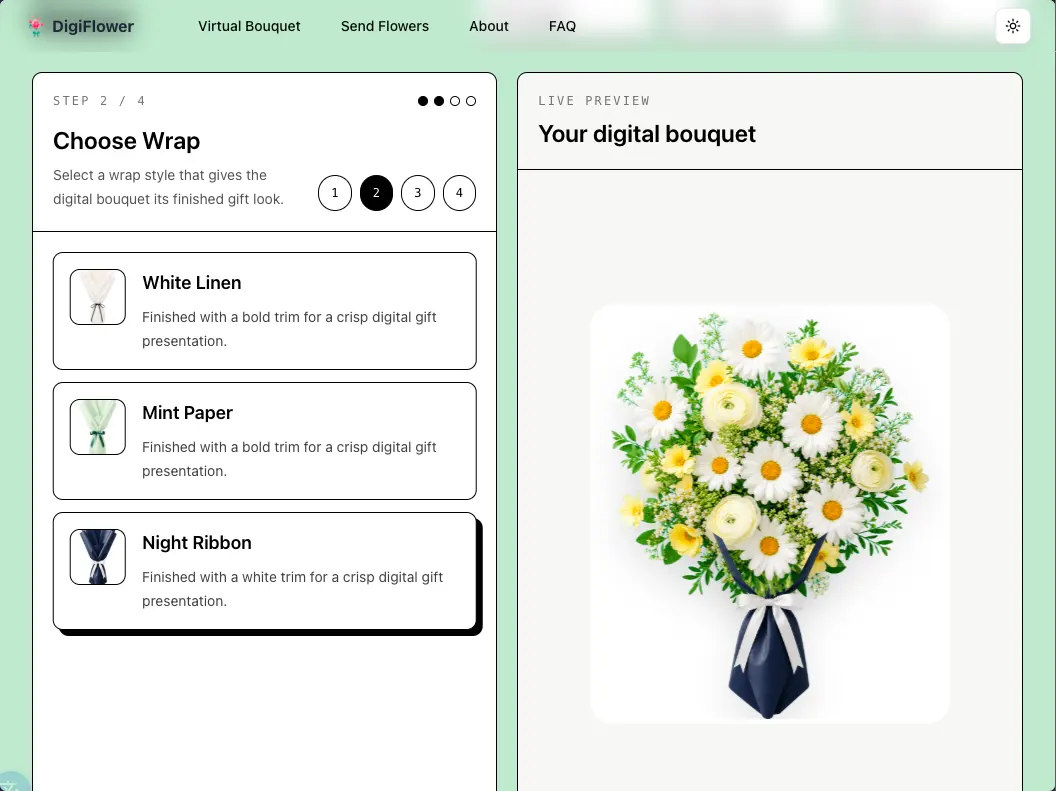Click the third empty progress dot
The height and width of the screenshot is (791, 1056).
(455, 101)
